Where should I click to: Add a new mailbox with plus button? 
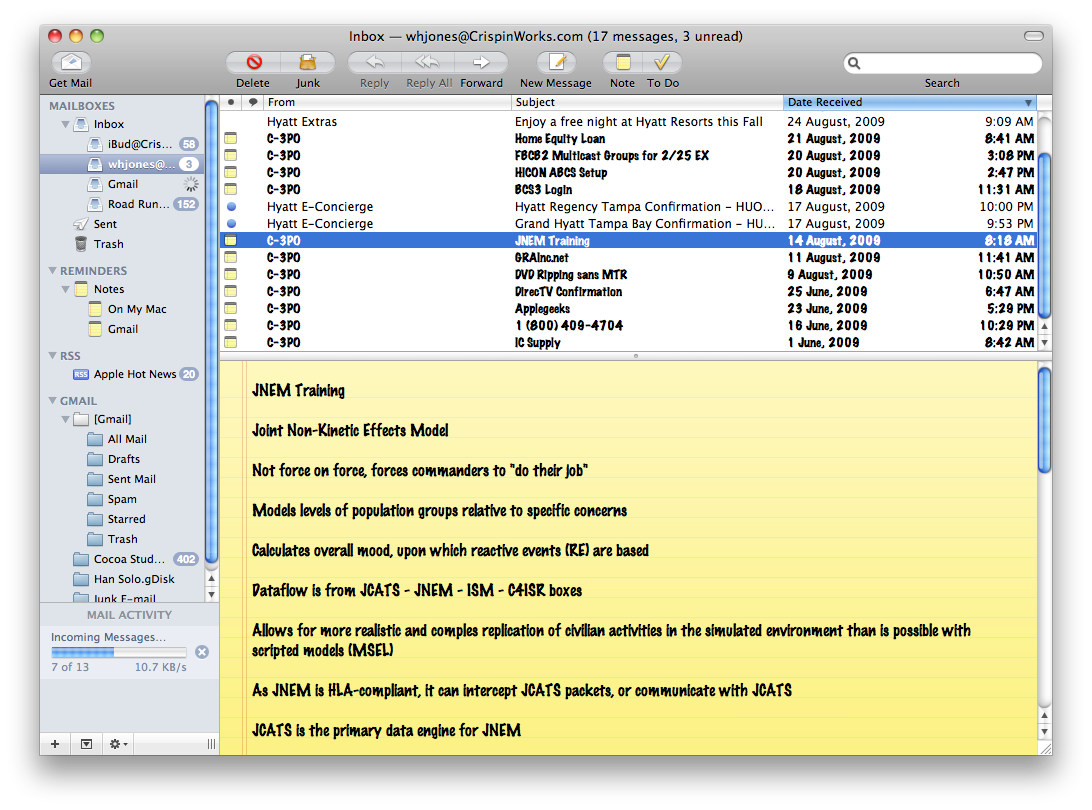coord(55,744)
